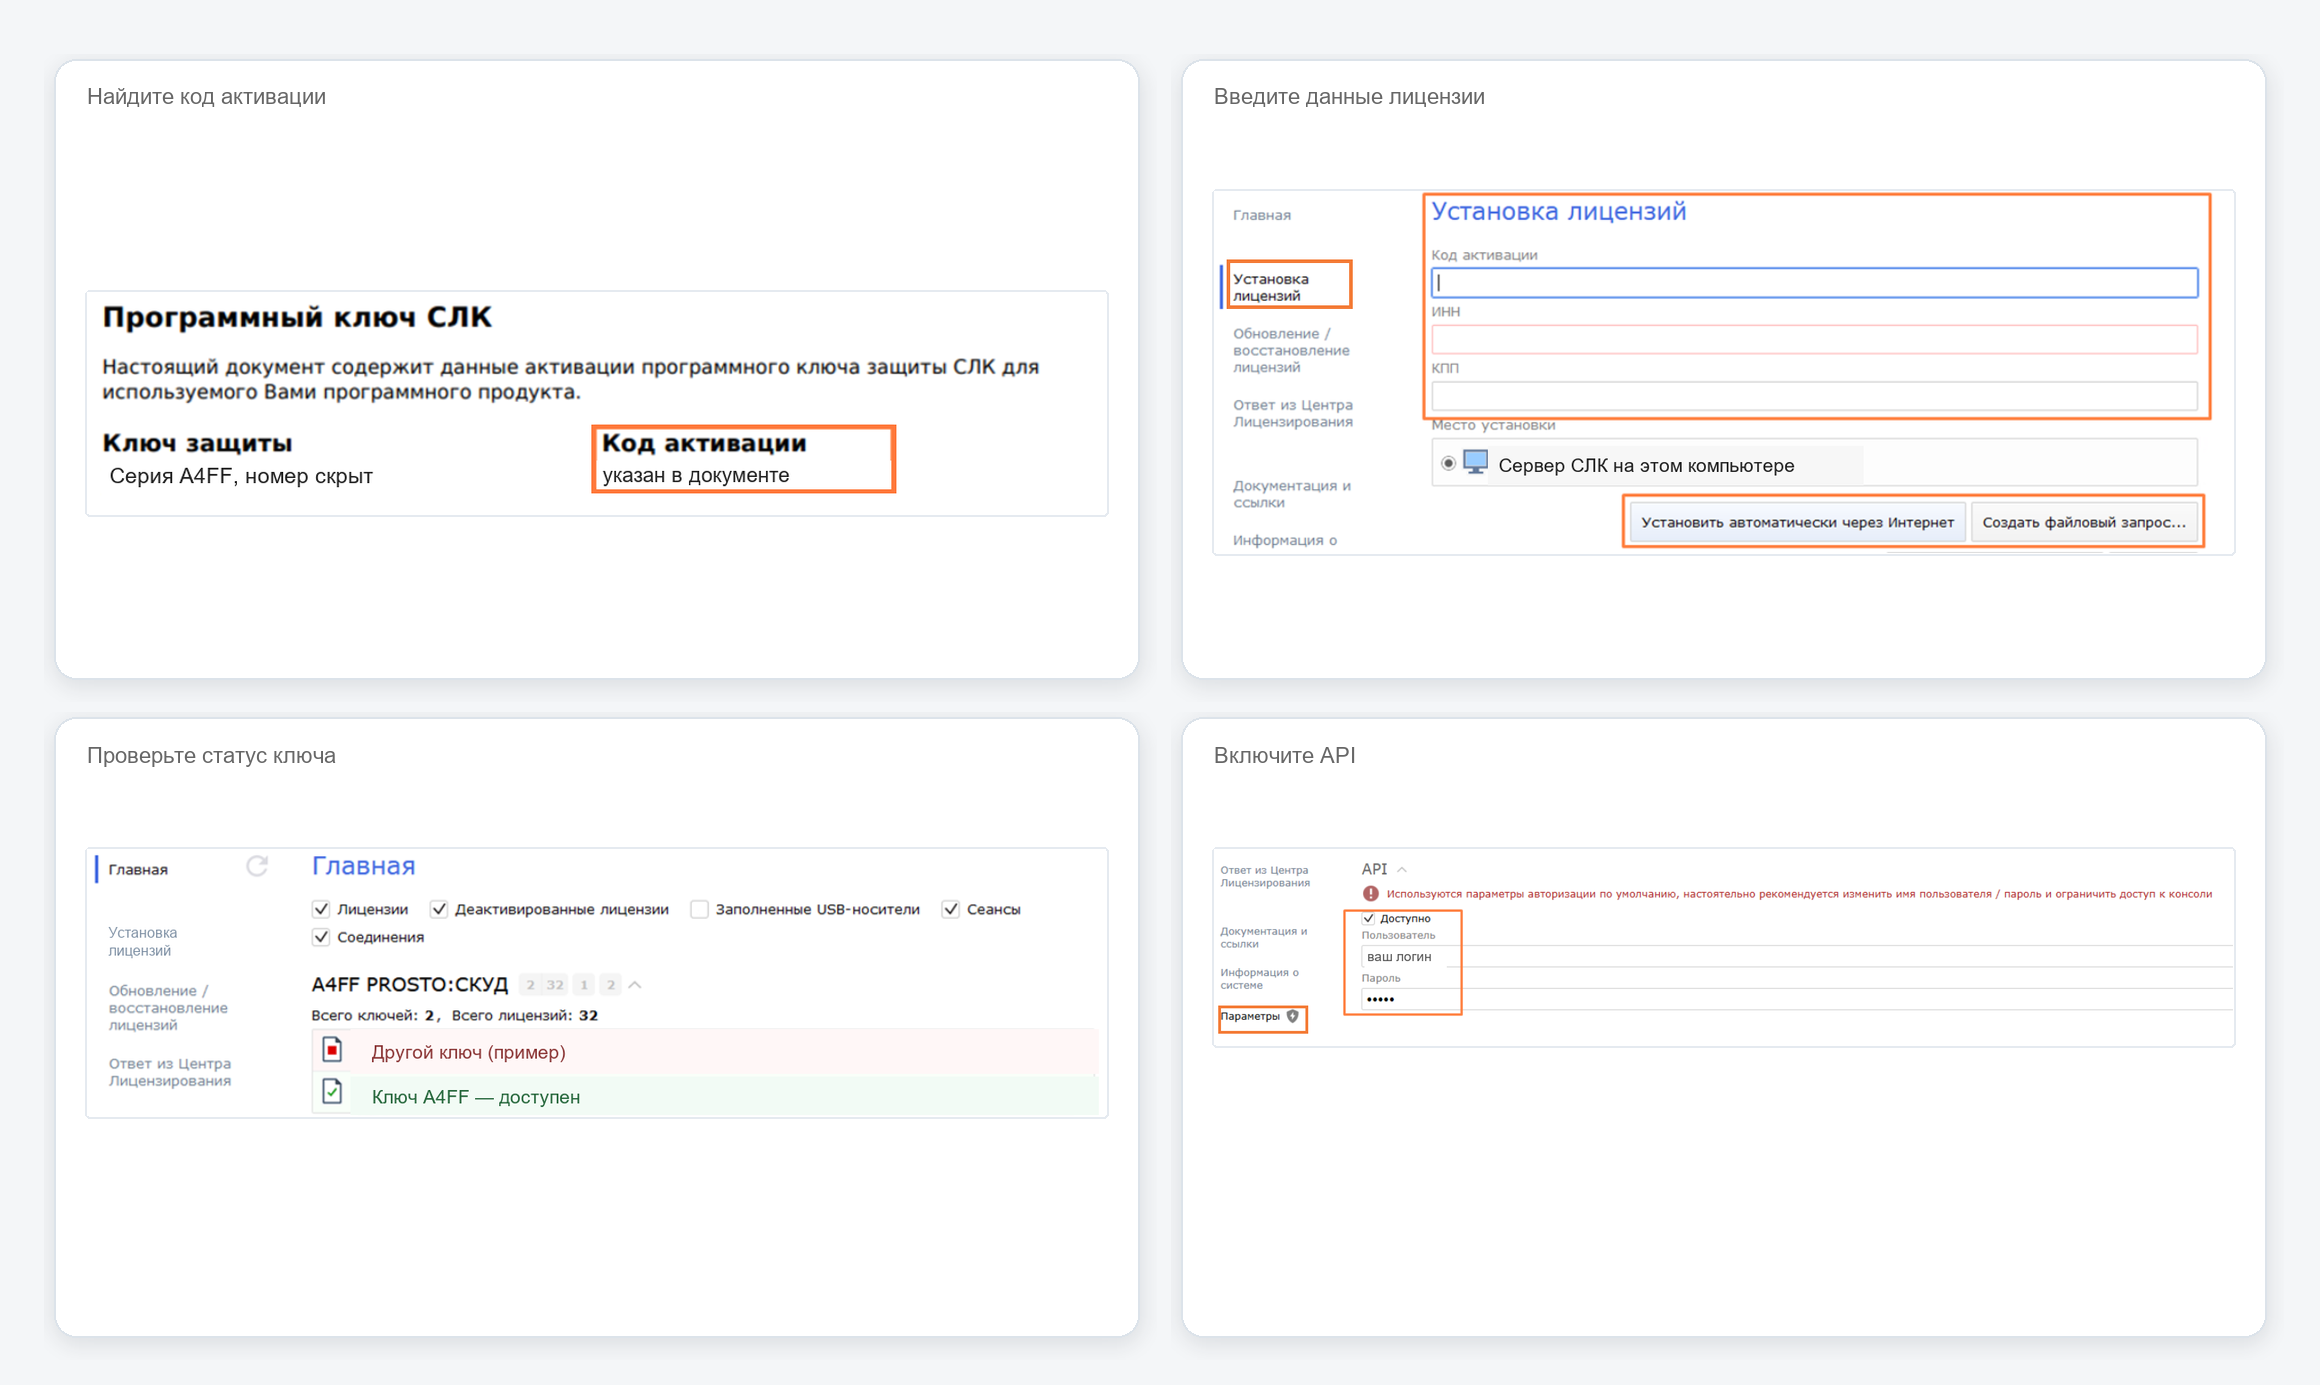Select the Ключ A4FF — доступен row
This screenshot has height=1385, width=2320.
[x=705, y=1096]
